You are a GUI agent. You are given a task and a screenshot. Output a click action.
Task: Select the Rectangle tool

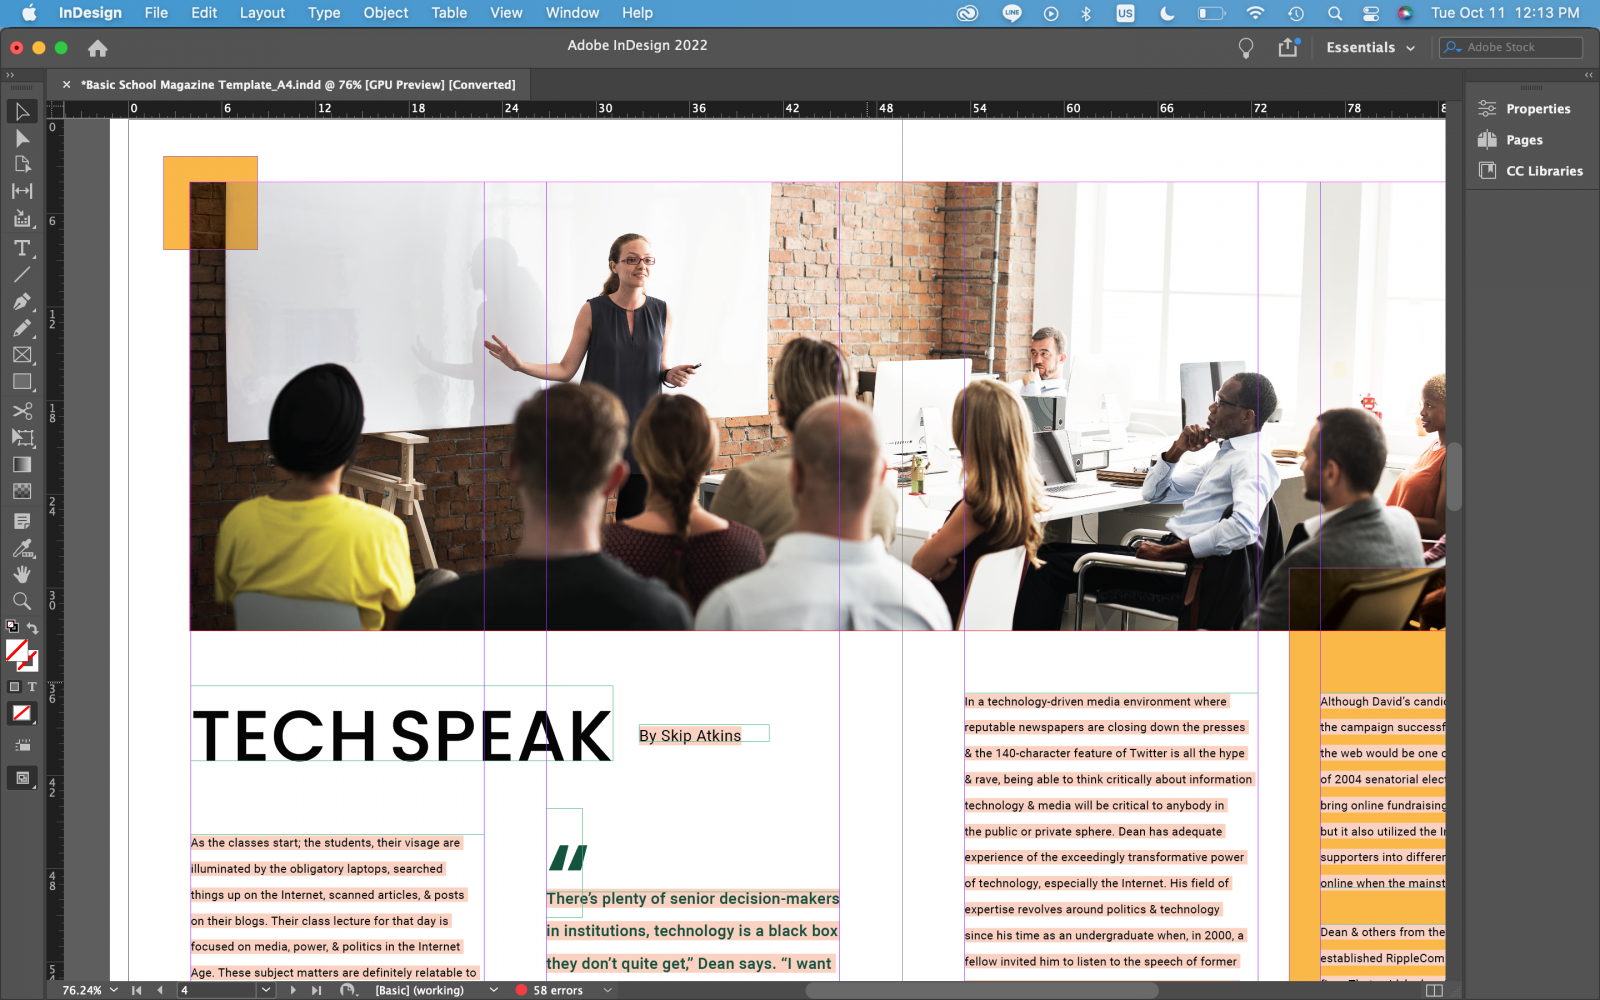(x=22, y=382)
